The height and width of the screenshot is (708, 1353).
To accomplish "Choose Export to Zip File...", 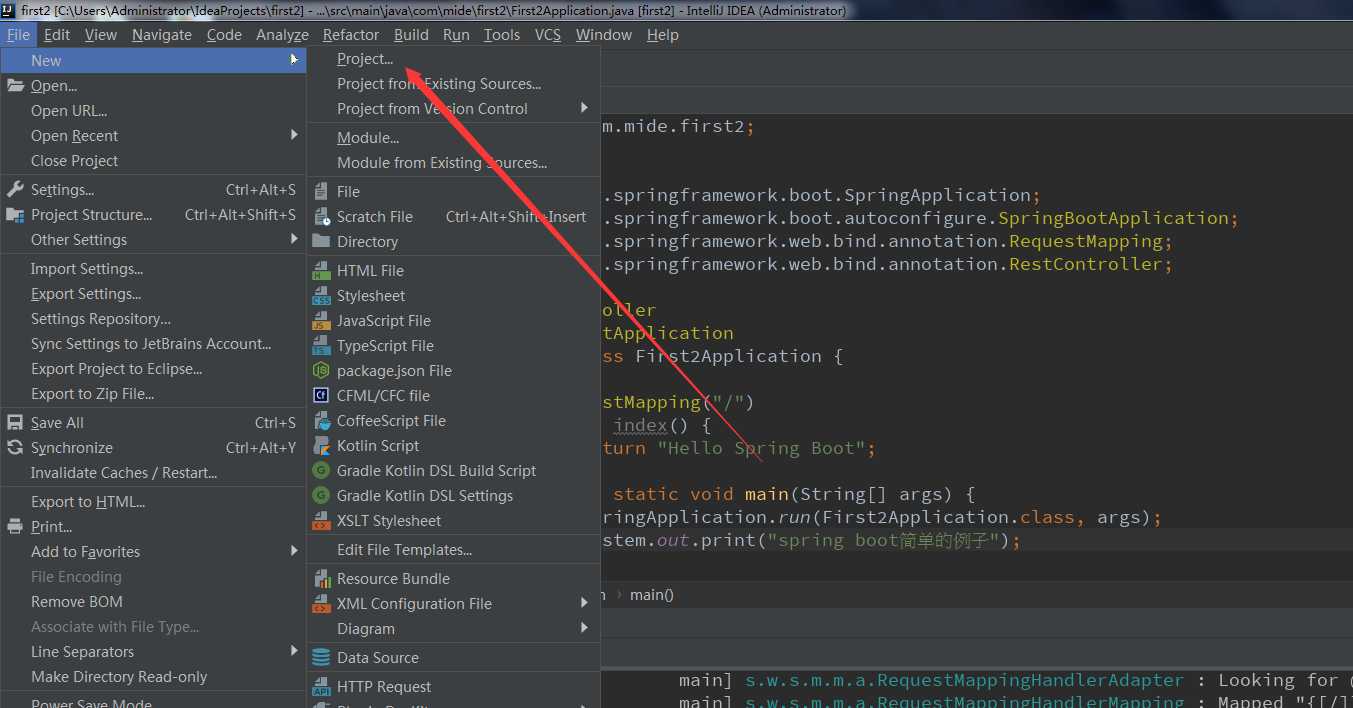I will 153,394.
